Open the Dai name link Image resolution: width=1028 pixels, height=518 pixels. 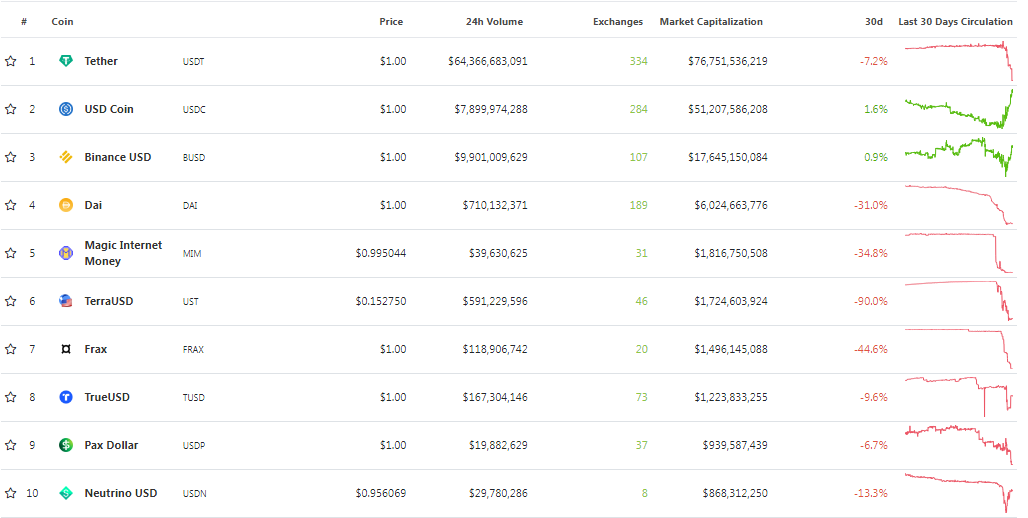93,205
